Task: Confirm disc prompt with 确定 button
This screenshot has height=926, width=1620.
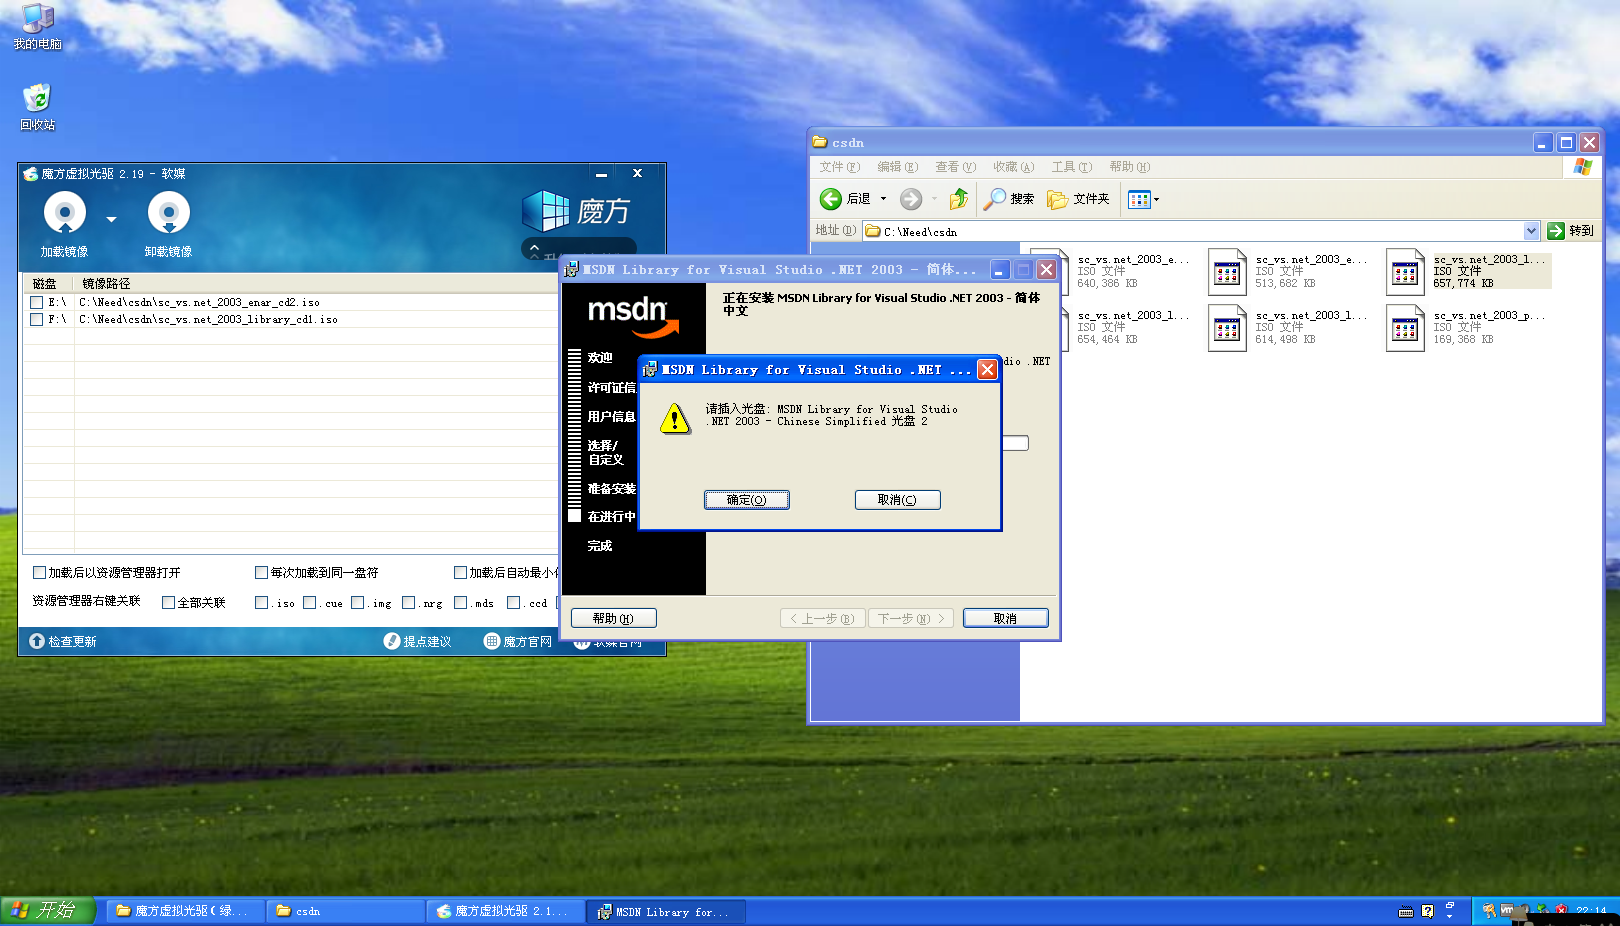Action: (747, 499)
